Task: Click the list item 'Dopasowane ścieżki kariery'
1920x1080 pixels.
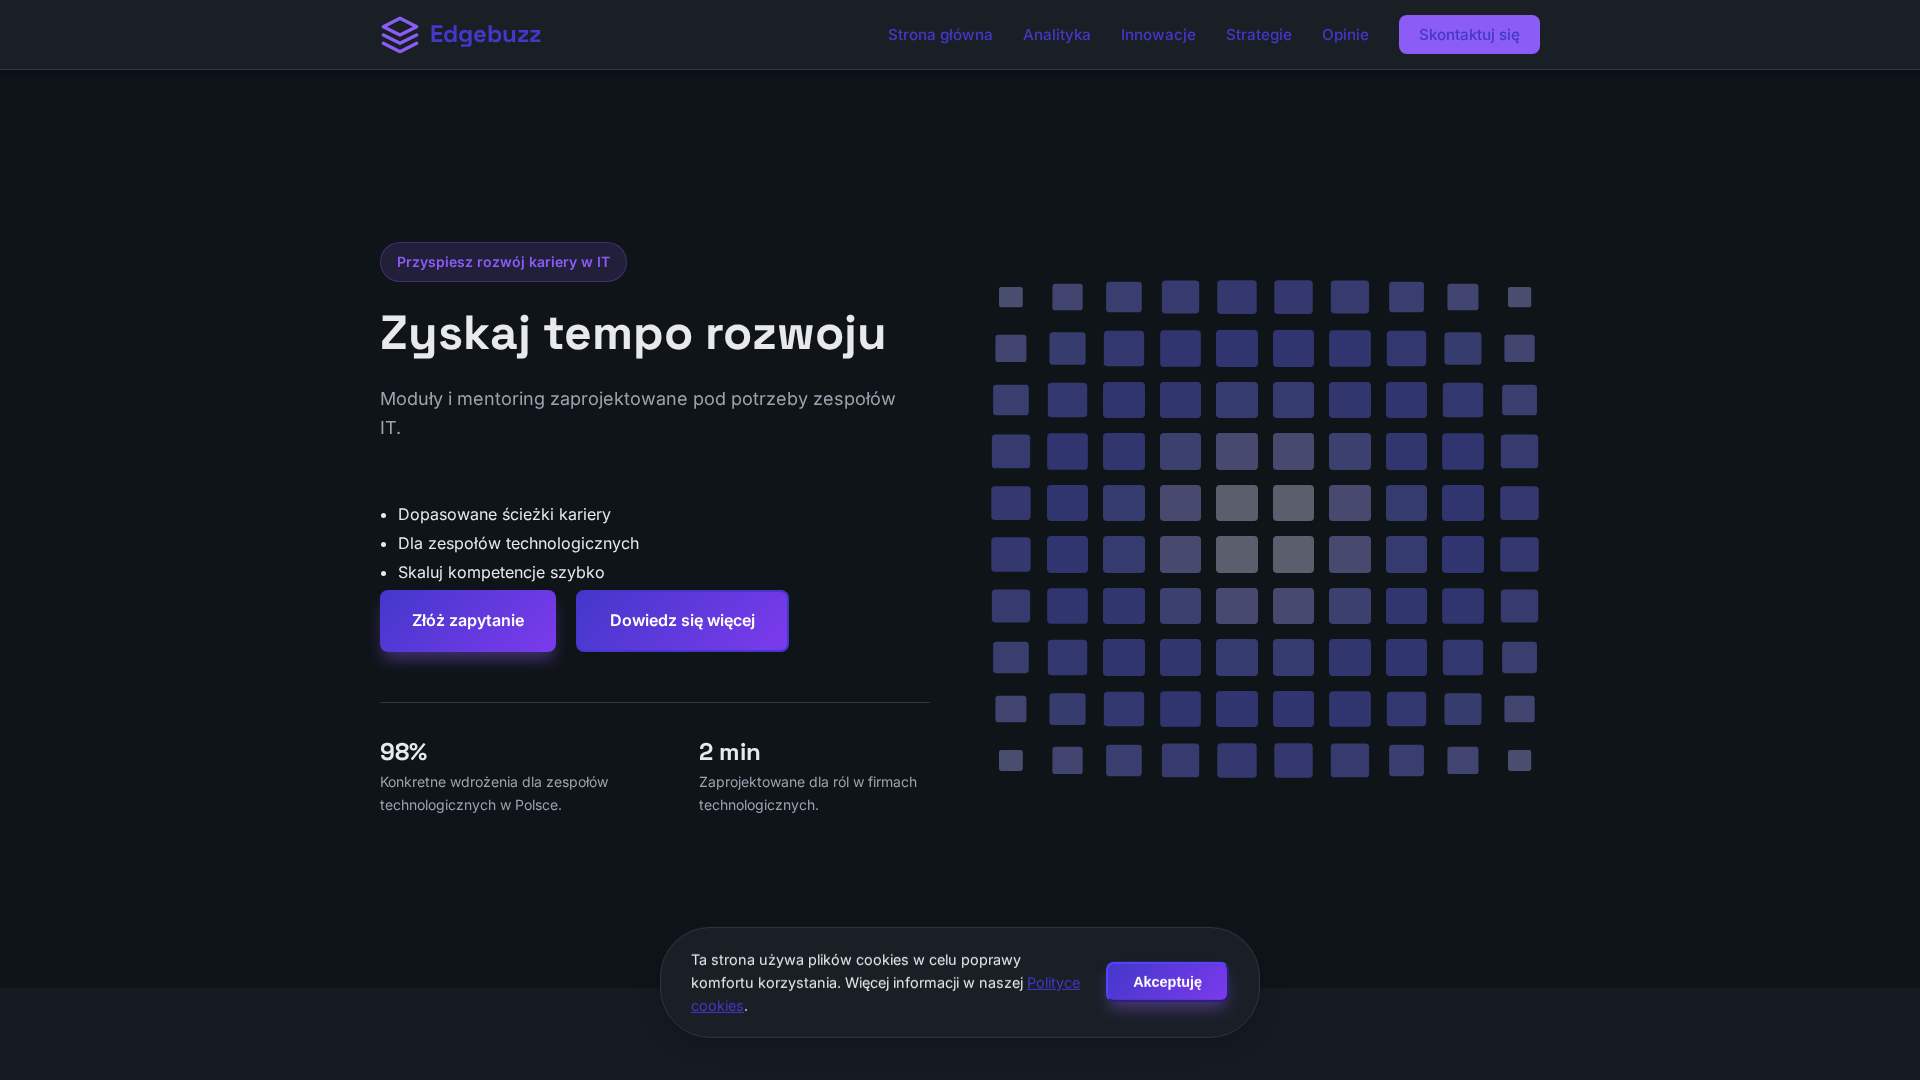Action: [x=504, y=514]
